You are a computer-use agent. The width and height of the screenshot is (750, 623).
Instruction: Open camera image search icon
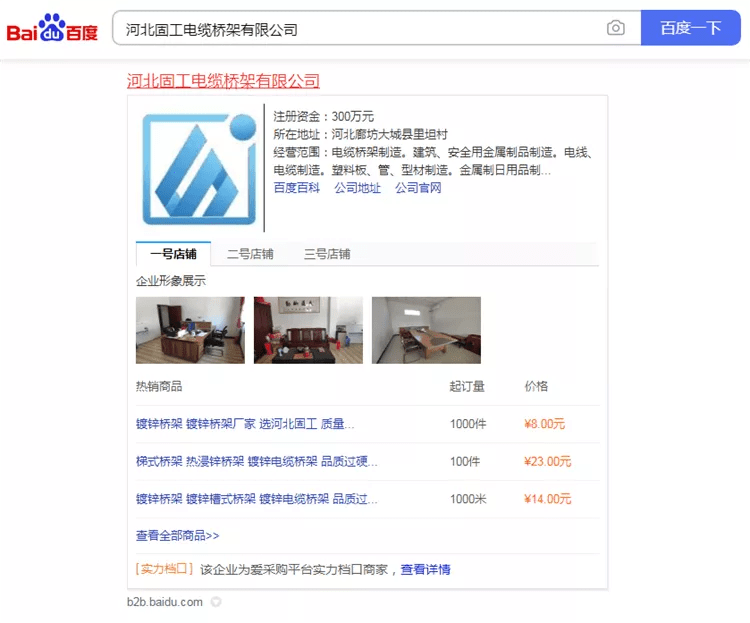[616, 28]
